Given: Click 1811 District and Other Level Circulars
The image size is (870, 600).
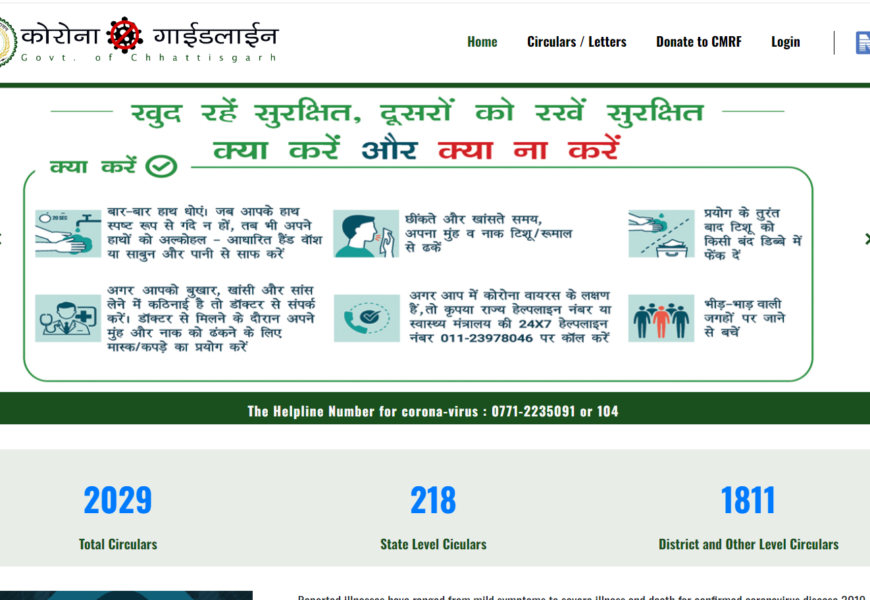Looking at the screenshot, I should pos(748,500).
